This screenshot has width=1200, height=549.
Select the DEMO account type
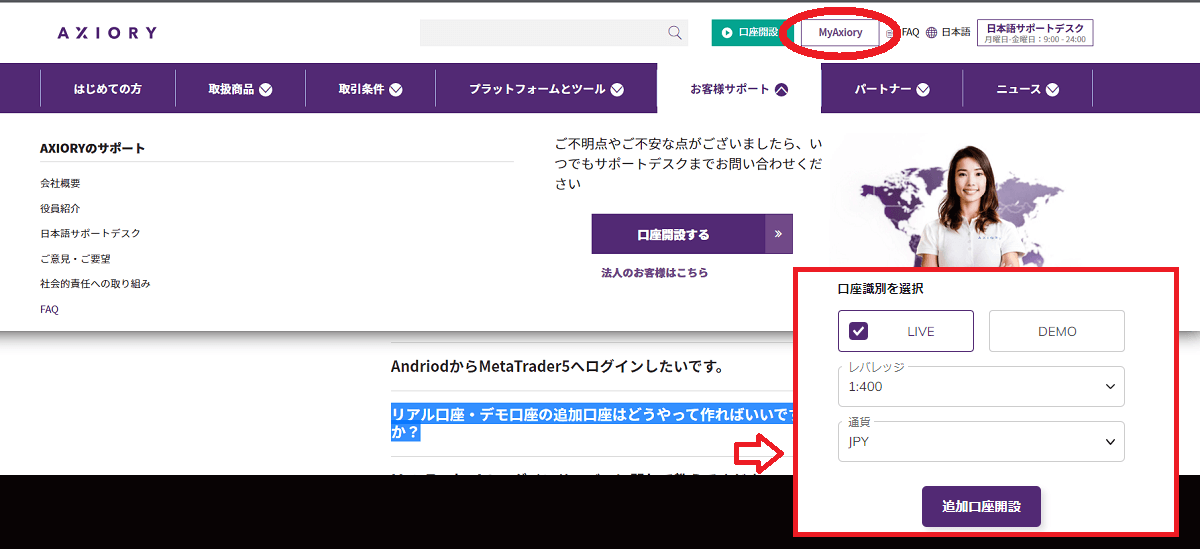[1057, 331]
